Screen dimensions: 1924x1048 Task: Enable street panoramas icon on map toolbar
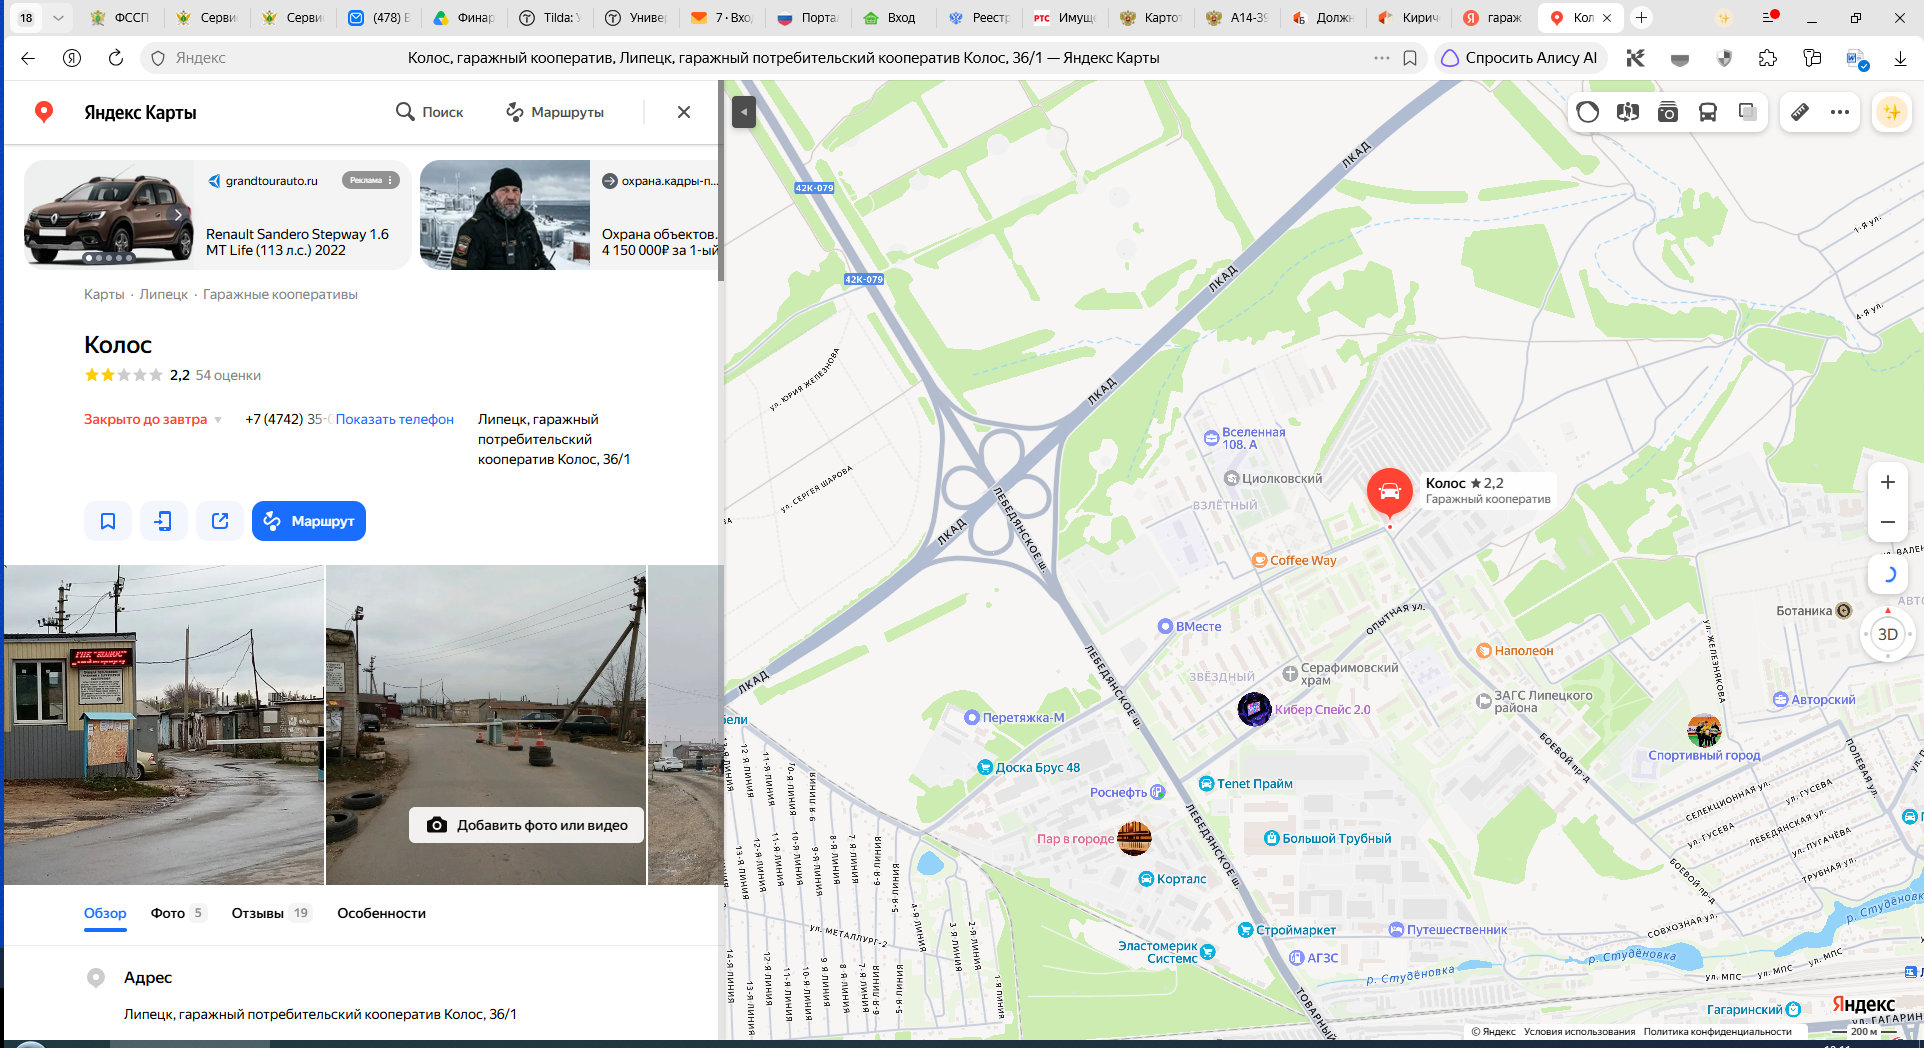click(x=1628, y=112)
